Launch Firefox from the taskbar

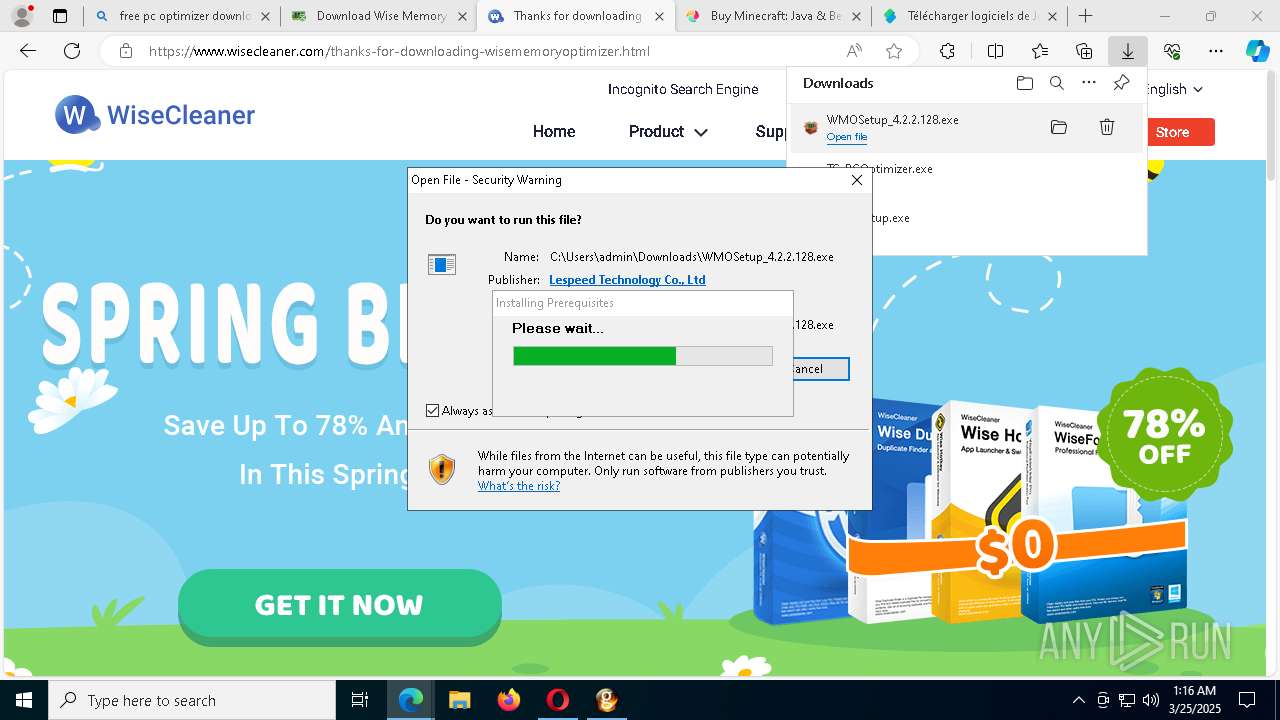508,700
